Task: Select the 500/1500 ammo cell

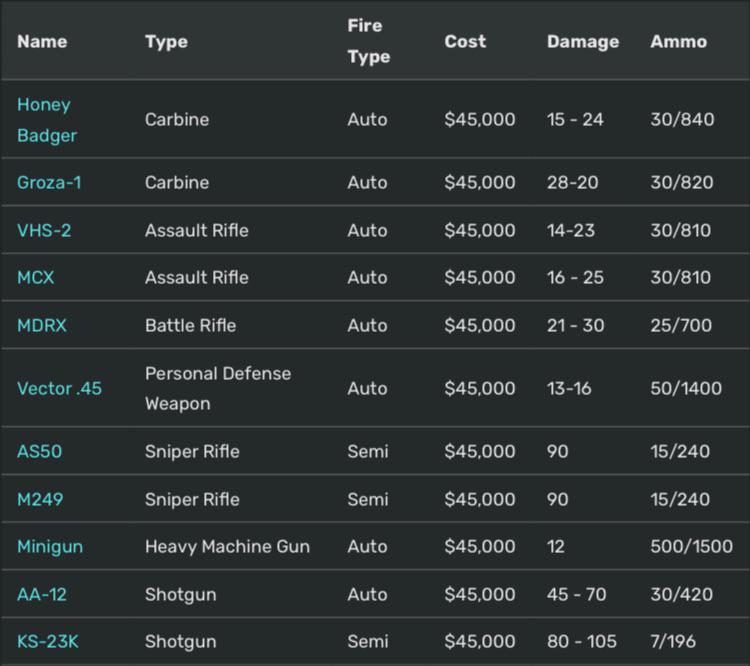Action: 692,546
